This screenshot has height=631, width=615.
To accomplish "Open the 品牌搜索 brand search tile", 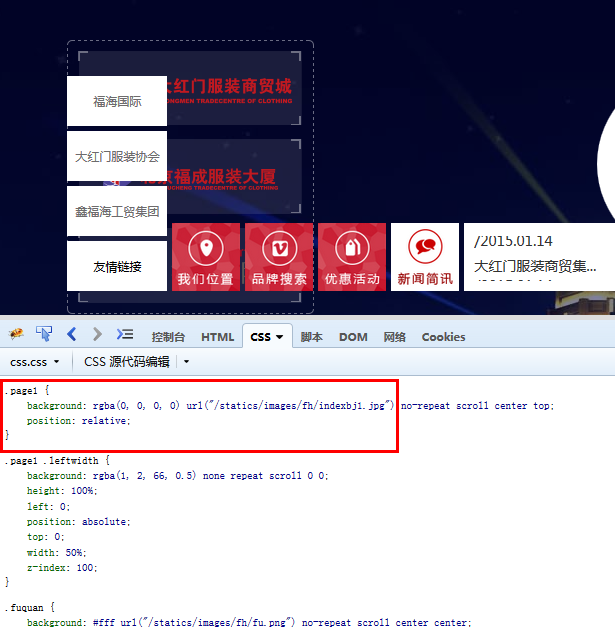I will click(279, 257).
